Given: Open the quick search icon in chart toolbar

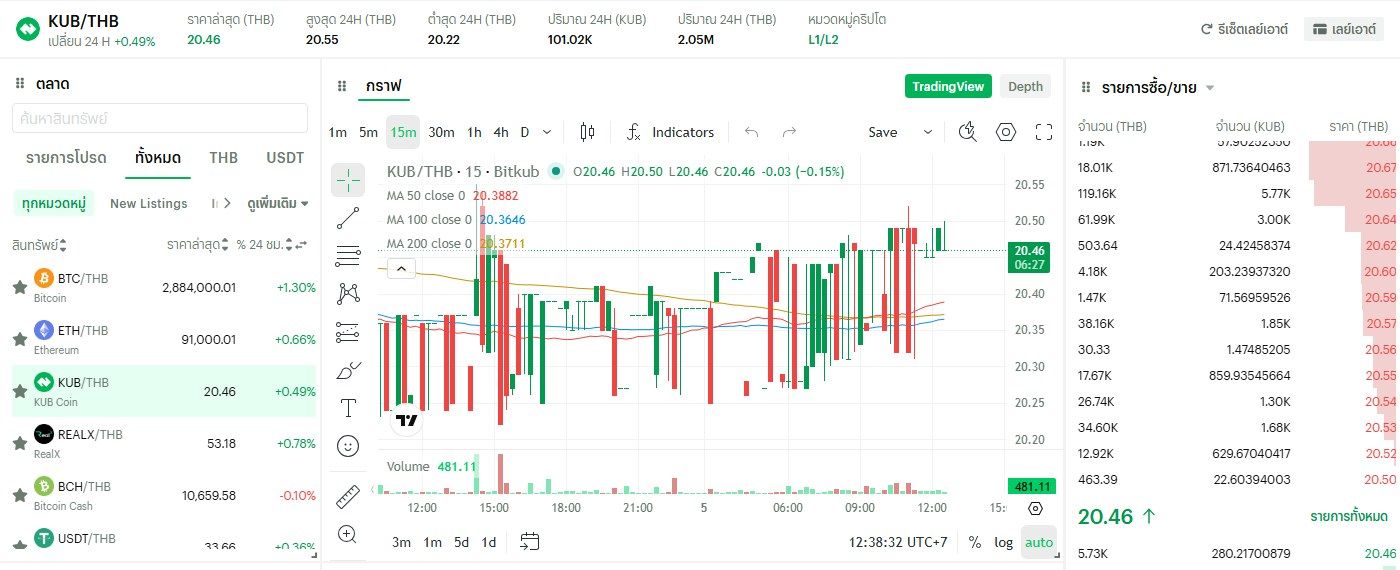Looking at the screenshot, I should click(x=967, y=132).
